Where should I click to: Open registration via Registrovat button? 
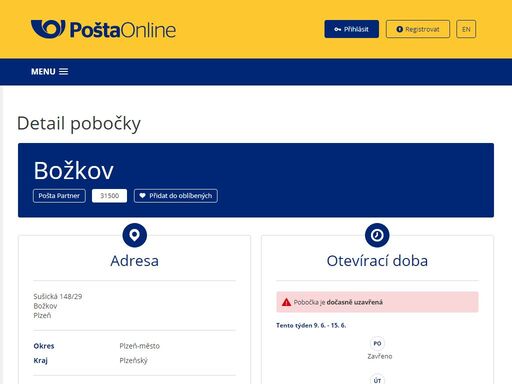pos(418,29)
